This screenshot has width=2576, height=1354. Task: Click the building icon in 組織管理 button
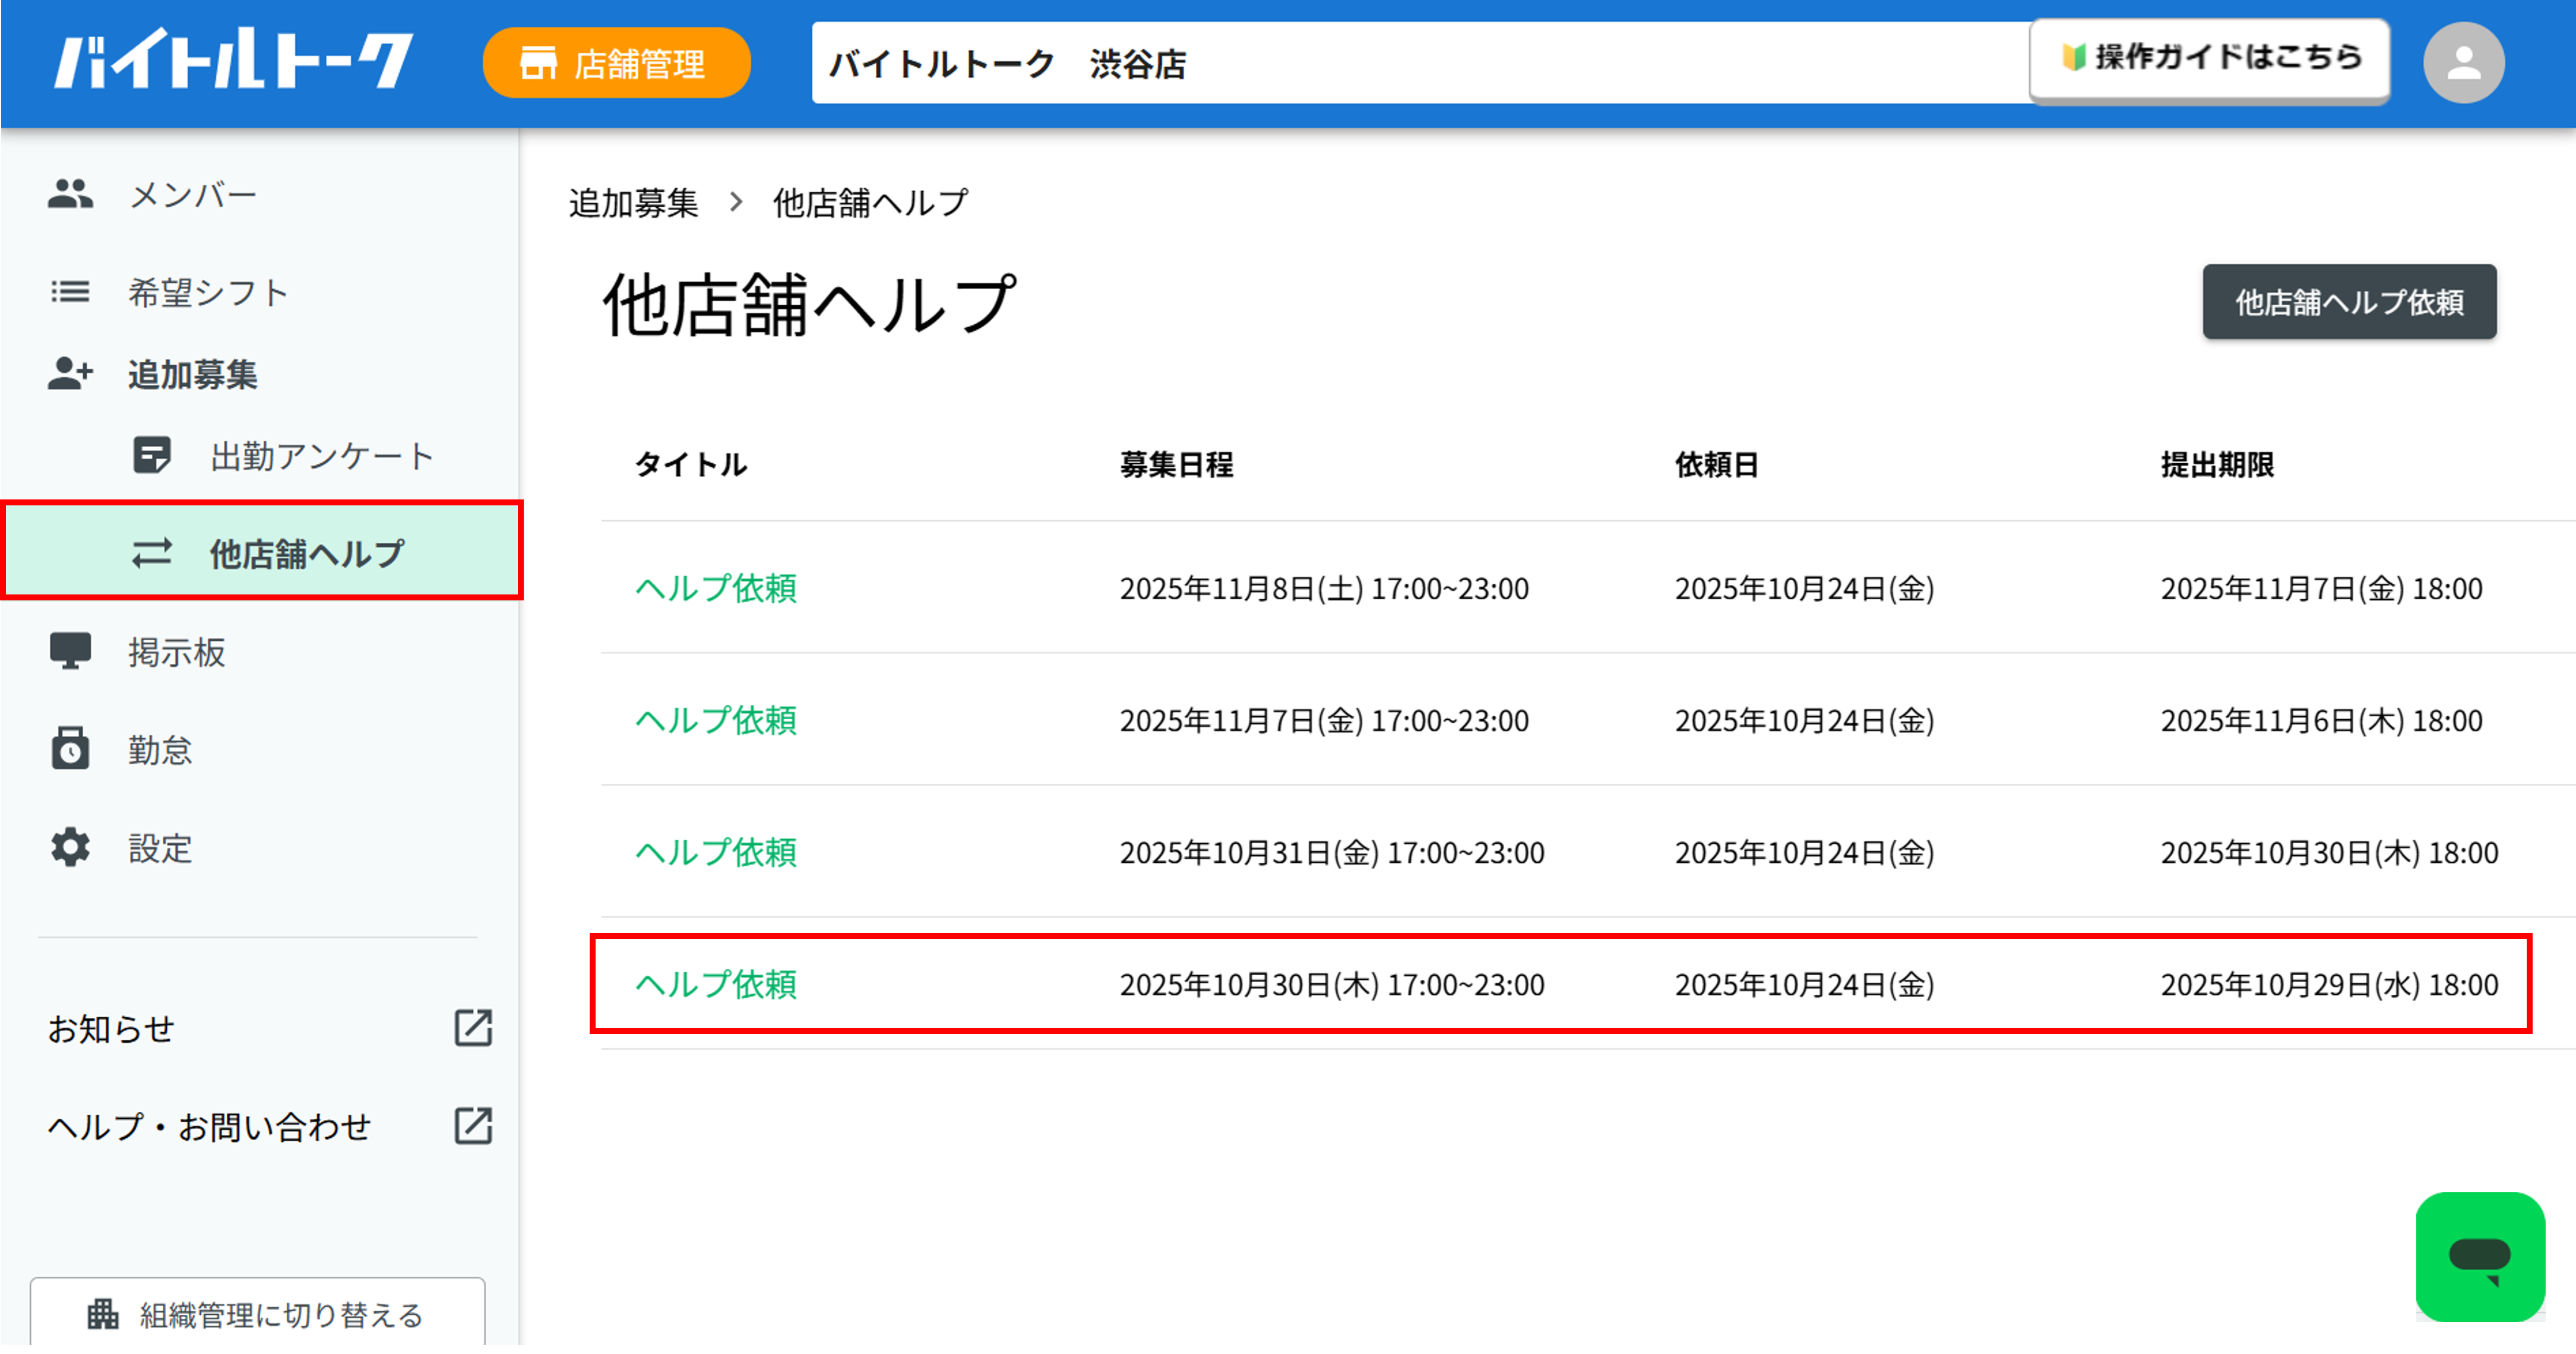tap(103, 1314)
